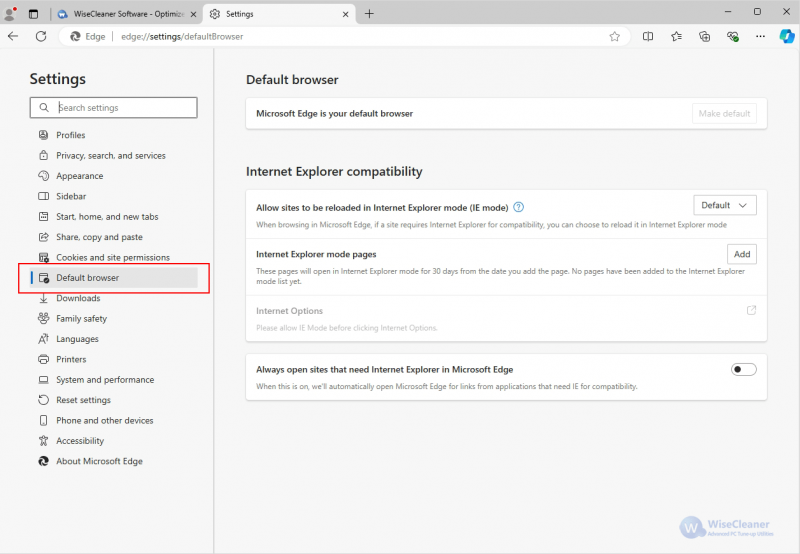Click the Edge site info label
Image resolution: width=800 pixels, height=554 pixels.
88,36
